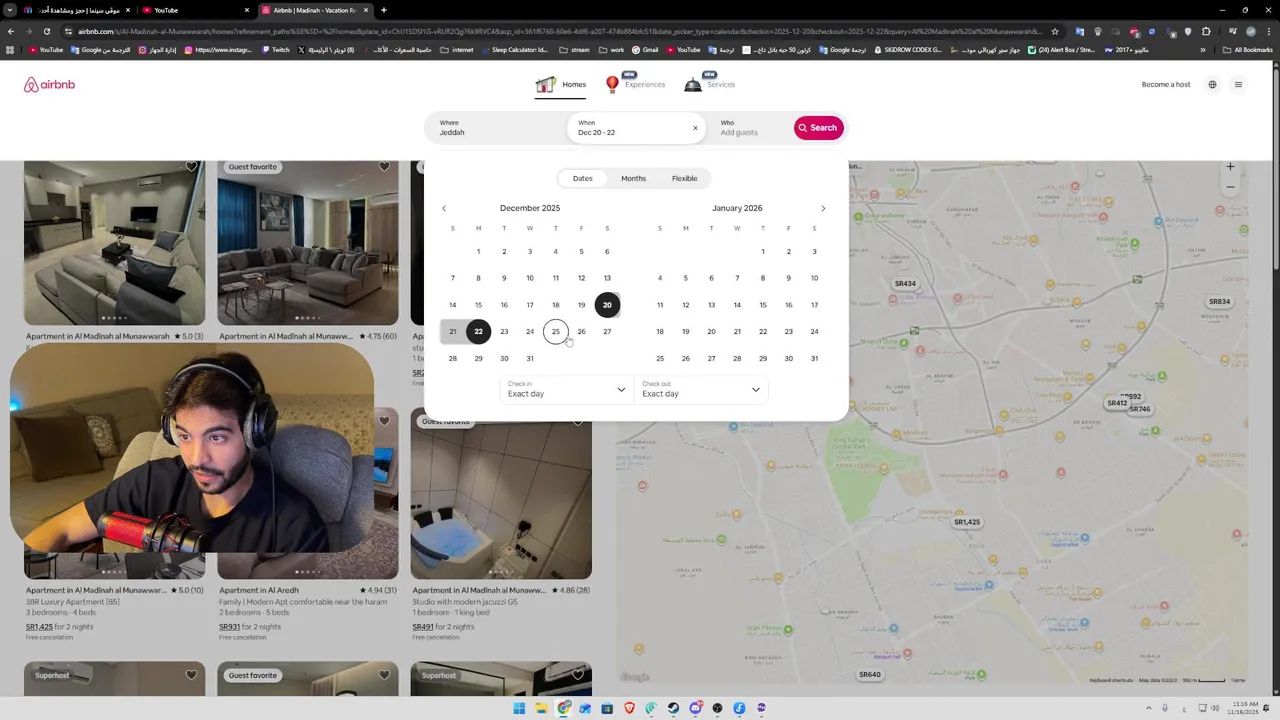
Task: Save the 4.75 (60) apartment to wishlist
Action: point(384,167)
